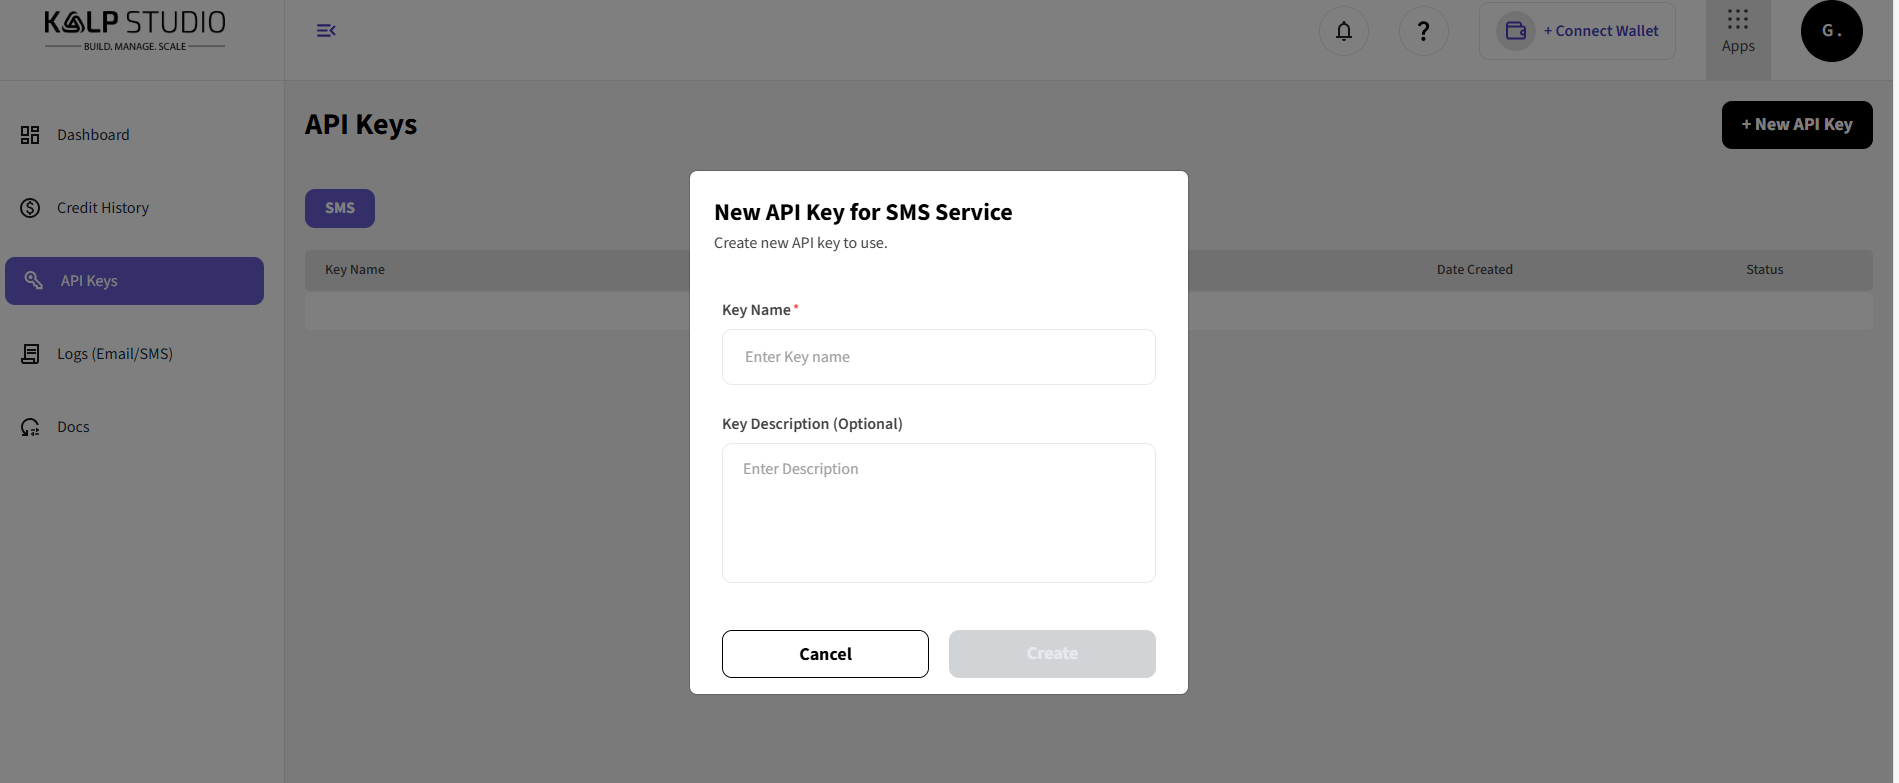
Task: Click the Docs headset icon
Action: coord(30,427)
